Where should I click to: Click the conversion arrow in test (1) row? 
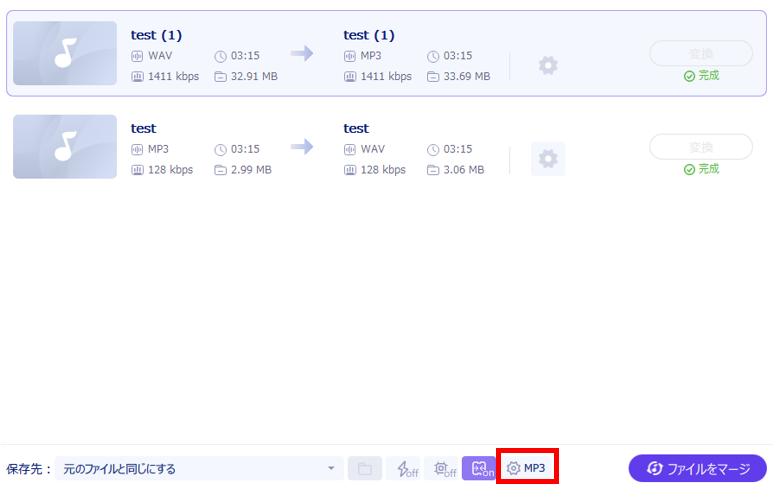coord(302,53)
